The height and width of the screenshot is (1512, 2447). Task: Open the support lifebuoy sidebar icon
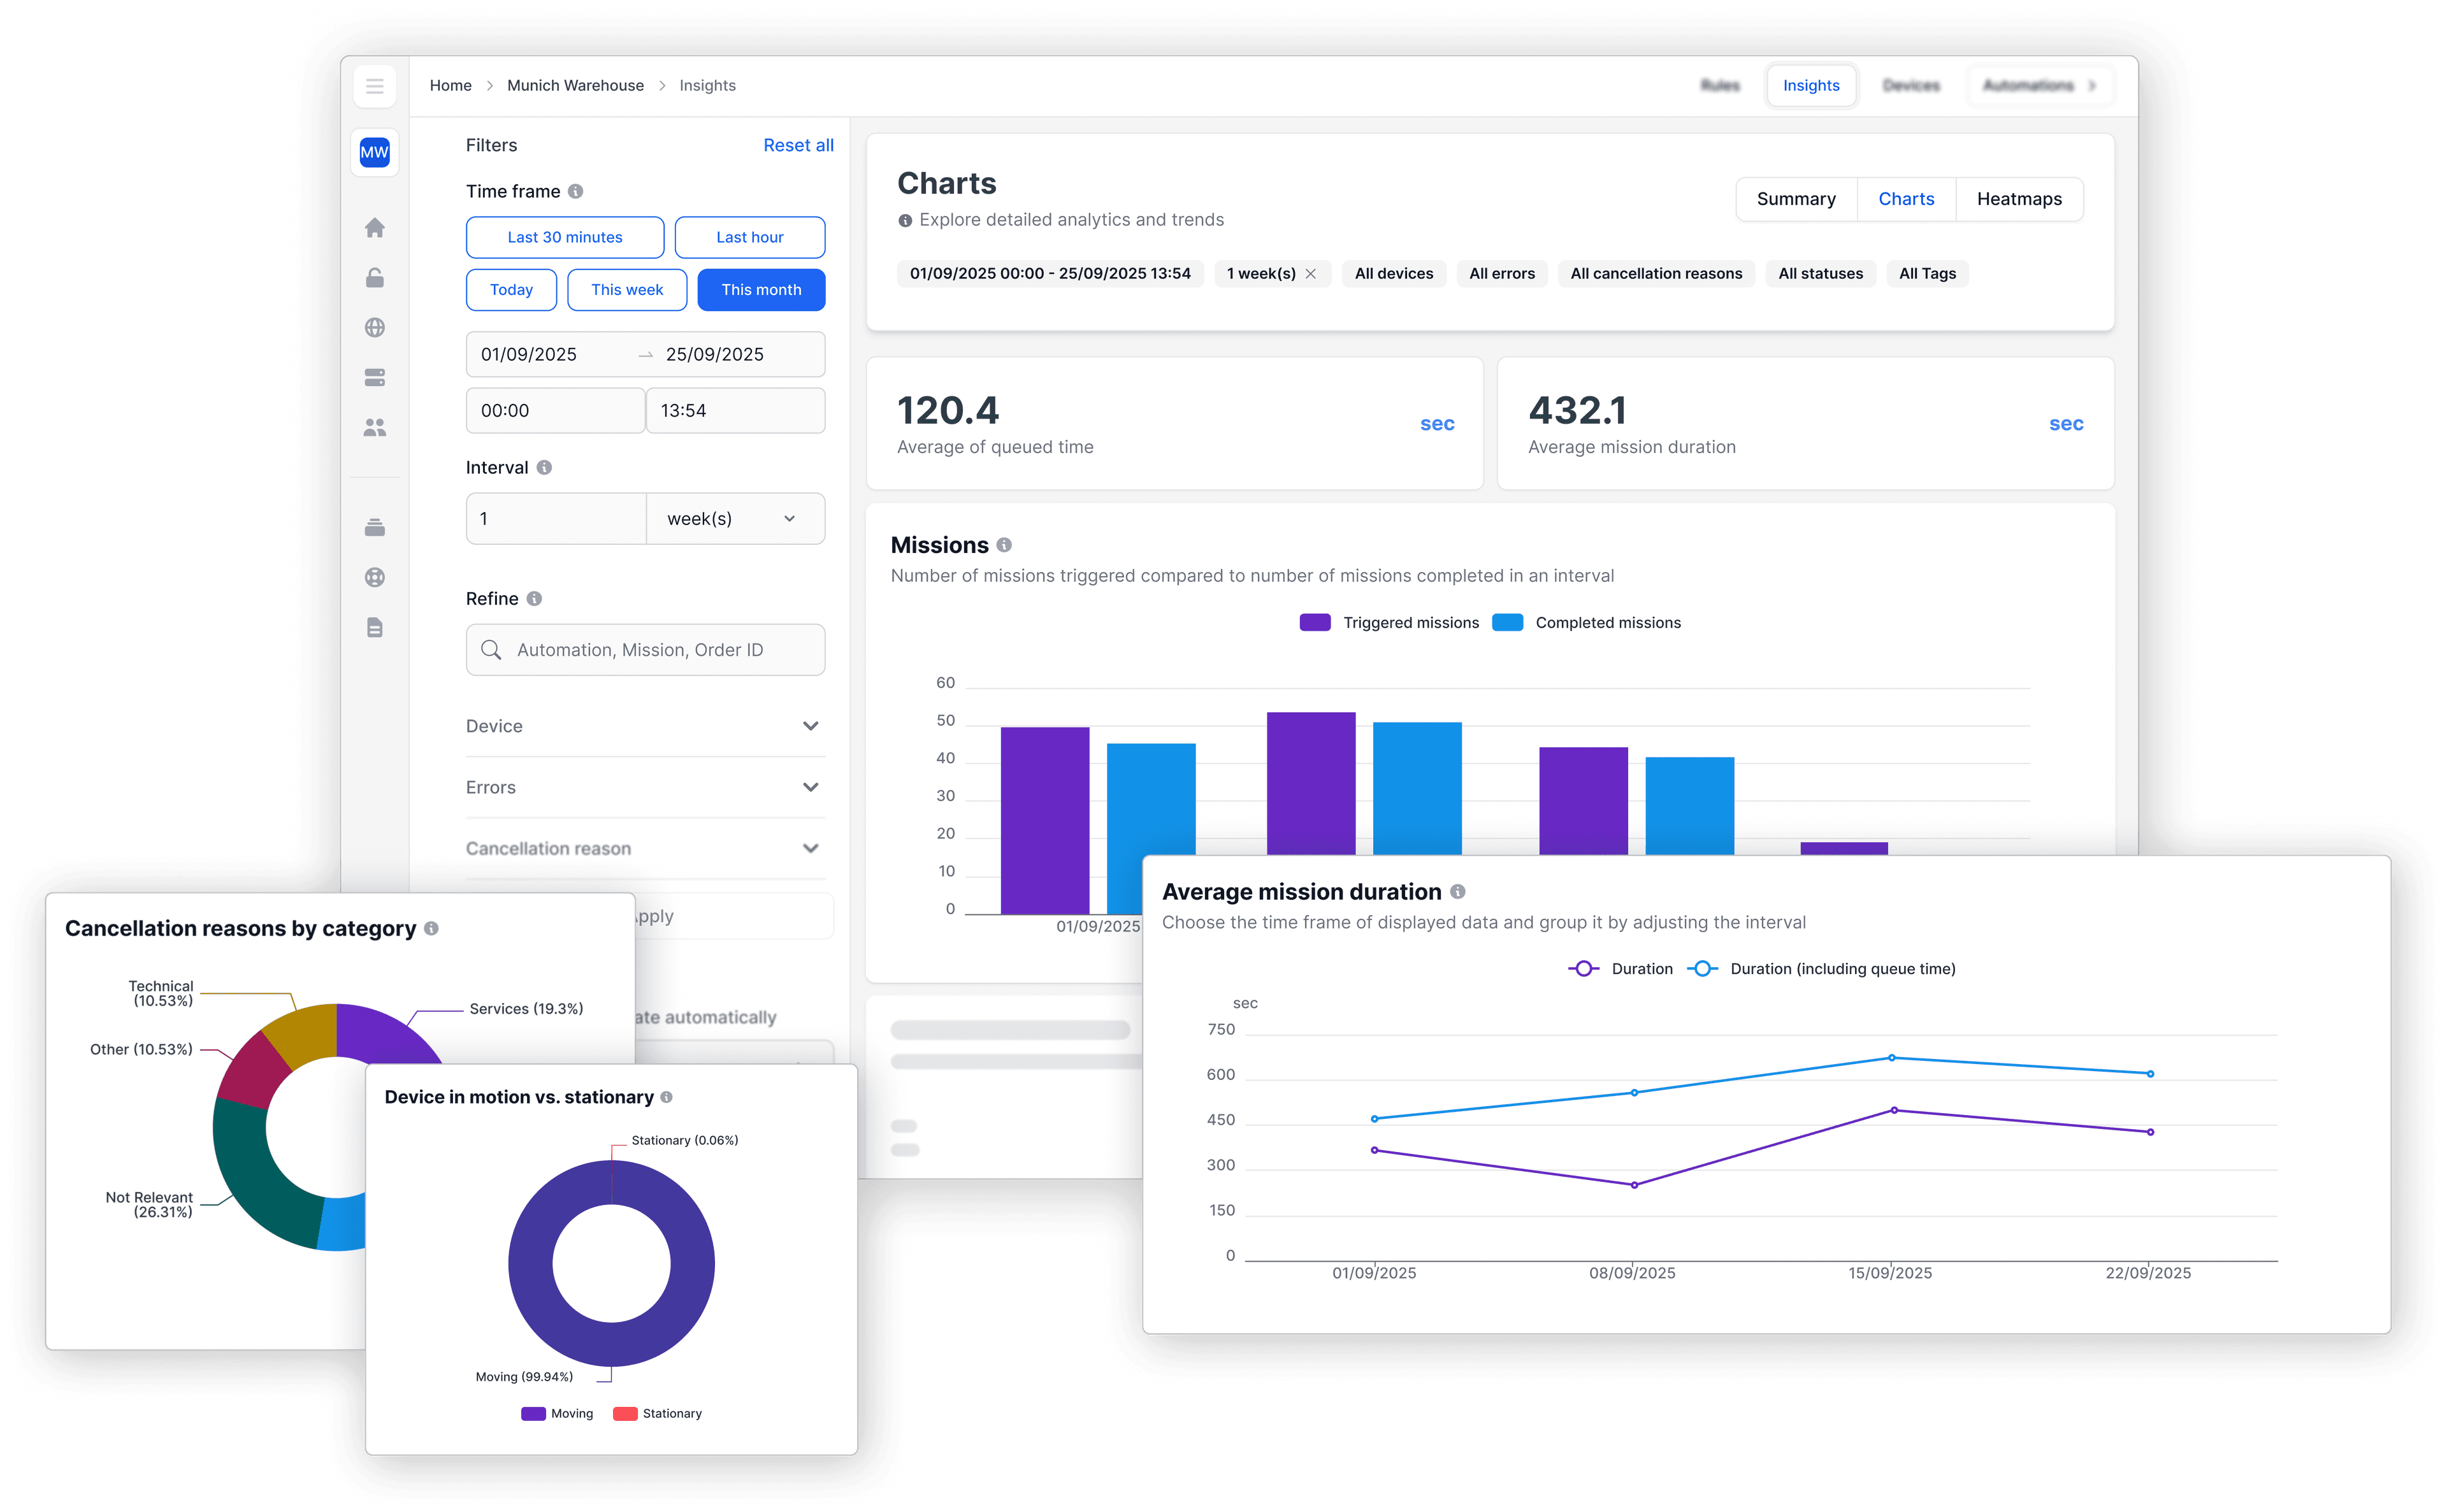click(374, 577)
